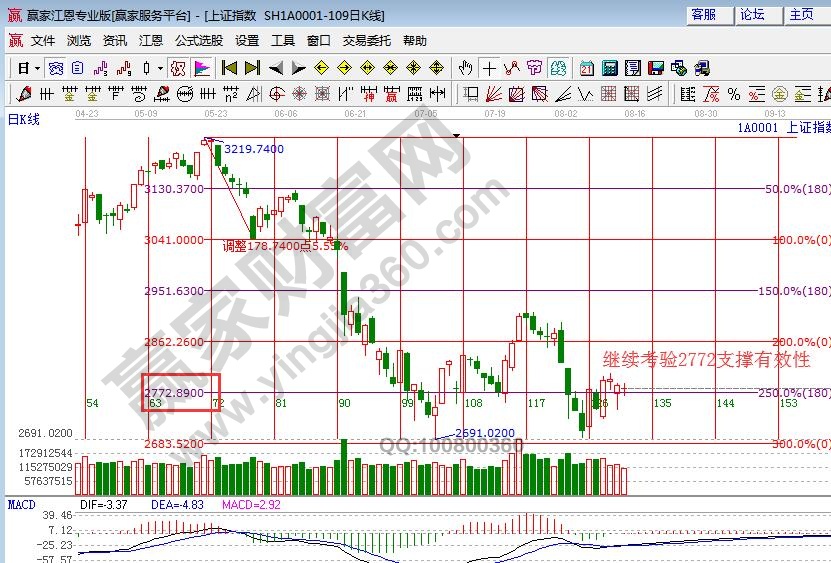This screenshot has width=831, height=563.
Task: Step to the previous bar with black left arrow
Action: click(x=275, y=69)
